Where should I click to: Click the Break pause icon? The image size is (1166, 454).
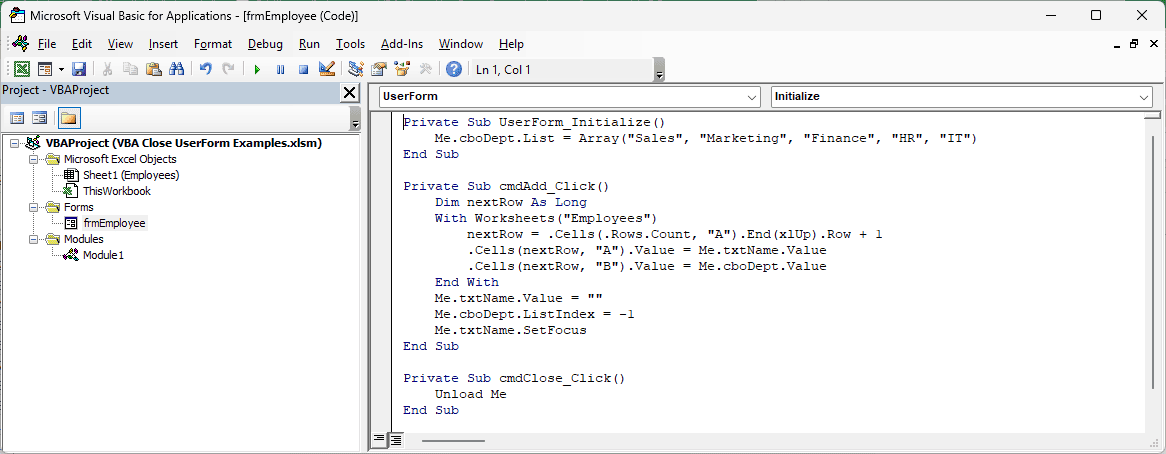(280, 69)
